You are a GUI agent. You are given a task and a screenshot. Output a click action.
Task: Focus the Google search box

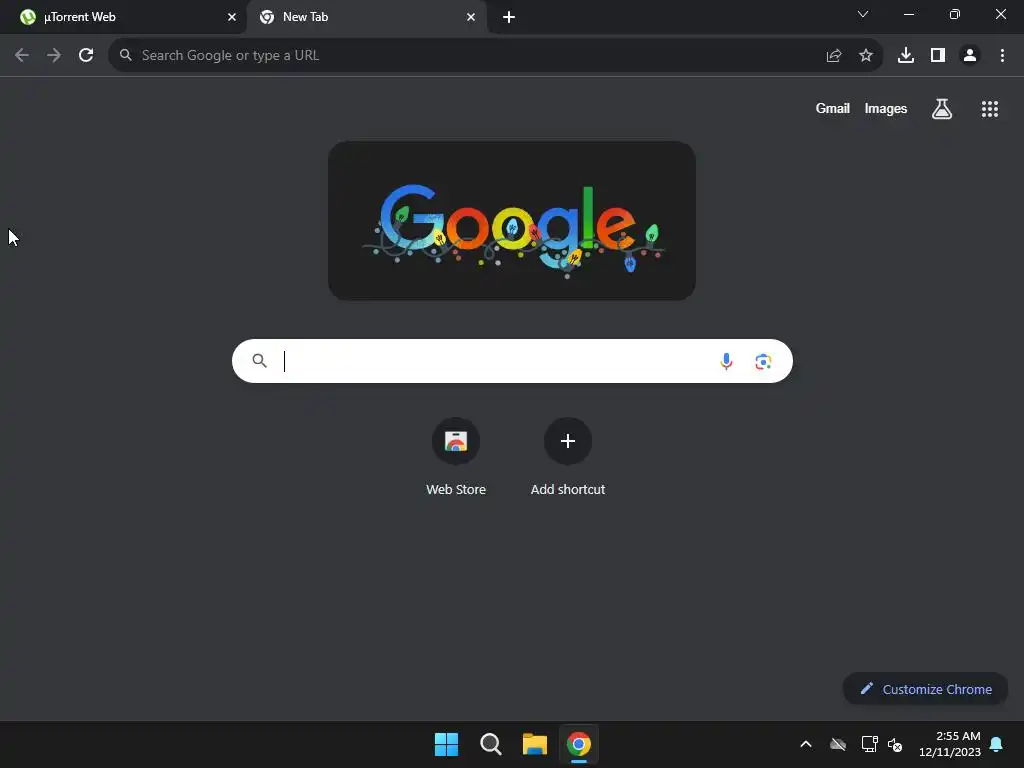pyautogui.click(x=513, y=361)
